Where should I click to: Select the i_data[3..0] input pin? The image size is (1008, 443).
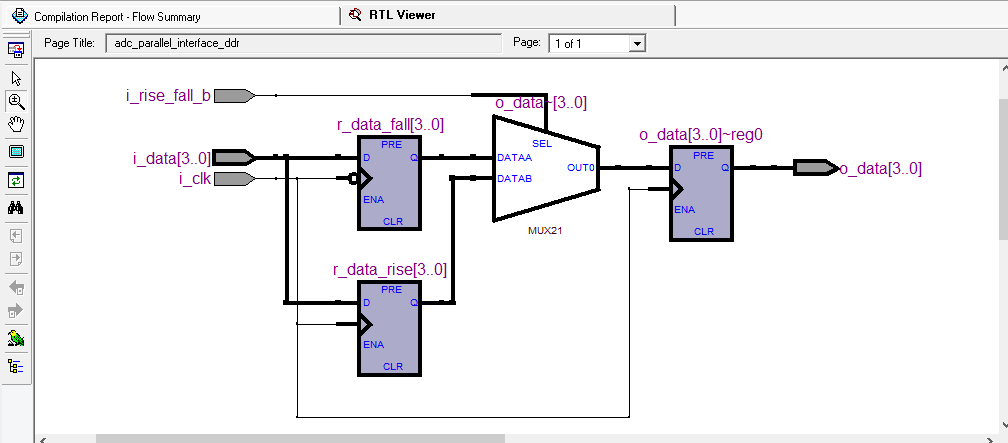click(x=234, y=157)
